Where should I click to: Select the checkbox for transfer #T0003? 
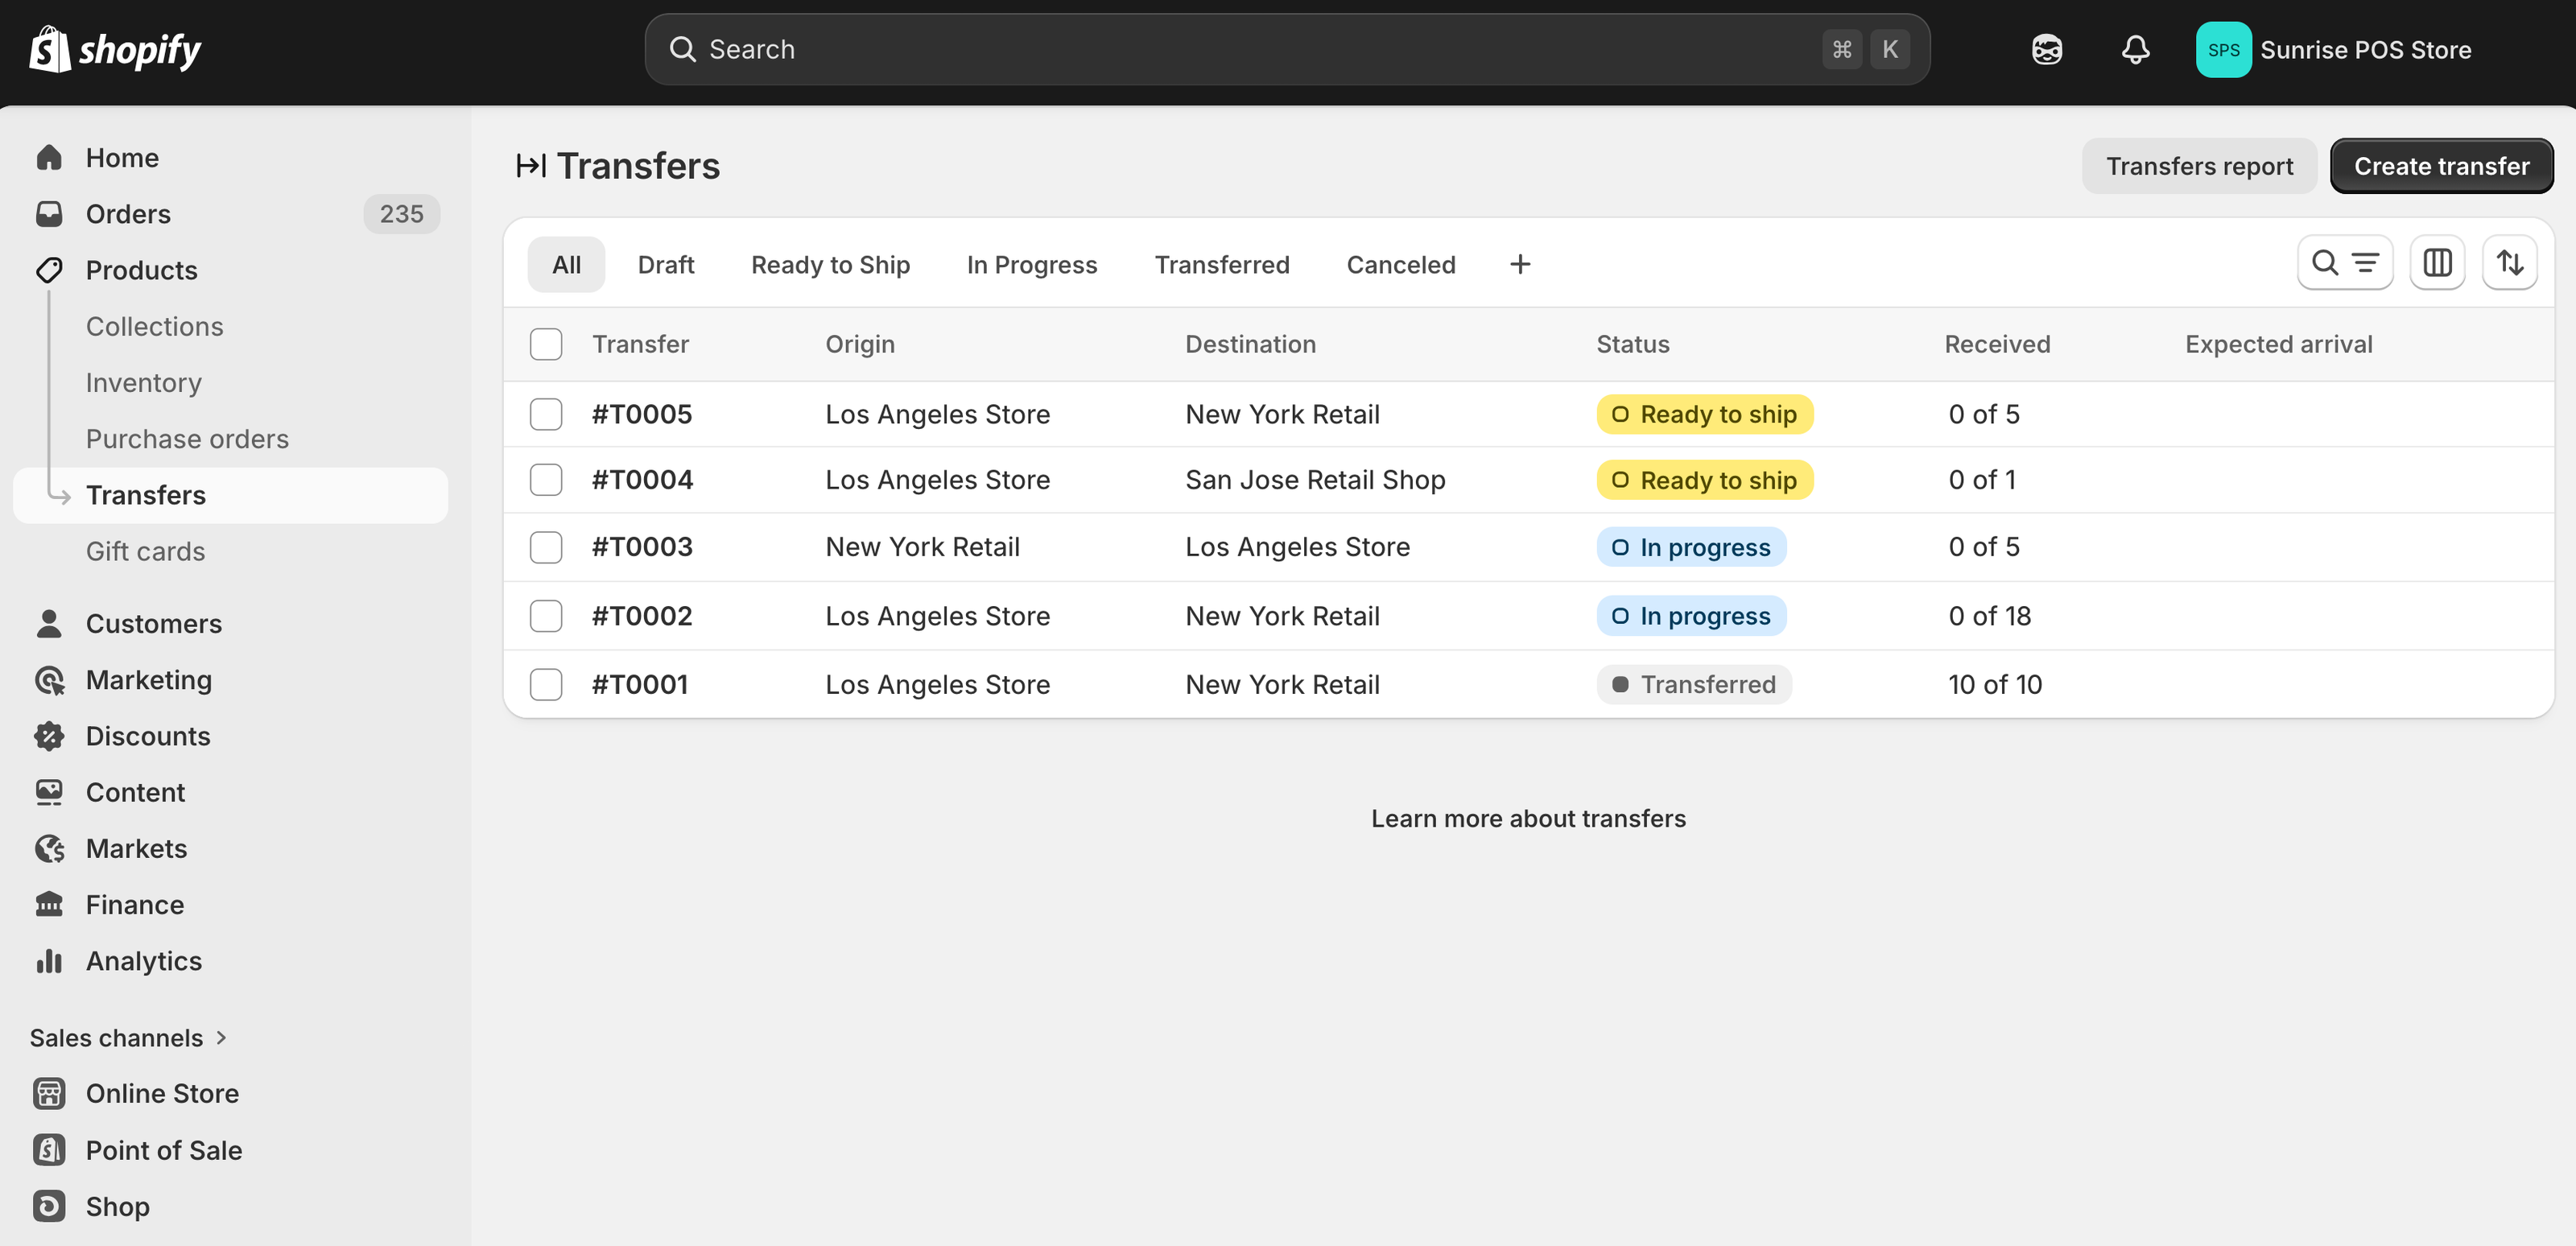pyautogui.click(x=546, y=547)
